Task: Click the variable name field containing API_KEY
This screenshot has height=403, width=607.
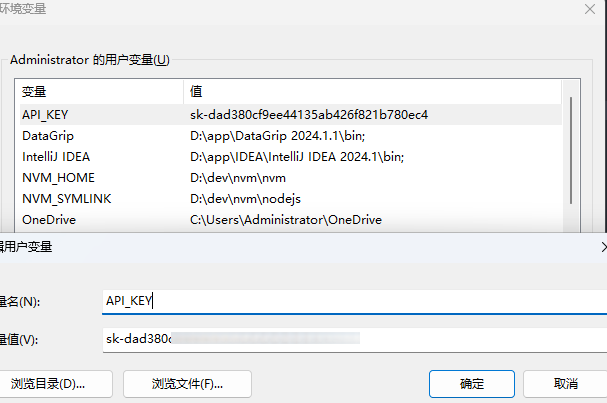Action: [350, 300]
